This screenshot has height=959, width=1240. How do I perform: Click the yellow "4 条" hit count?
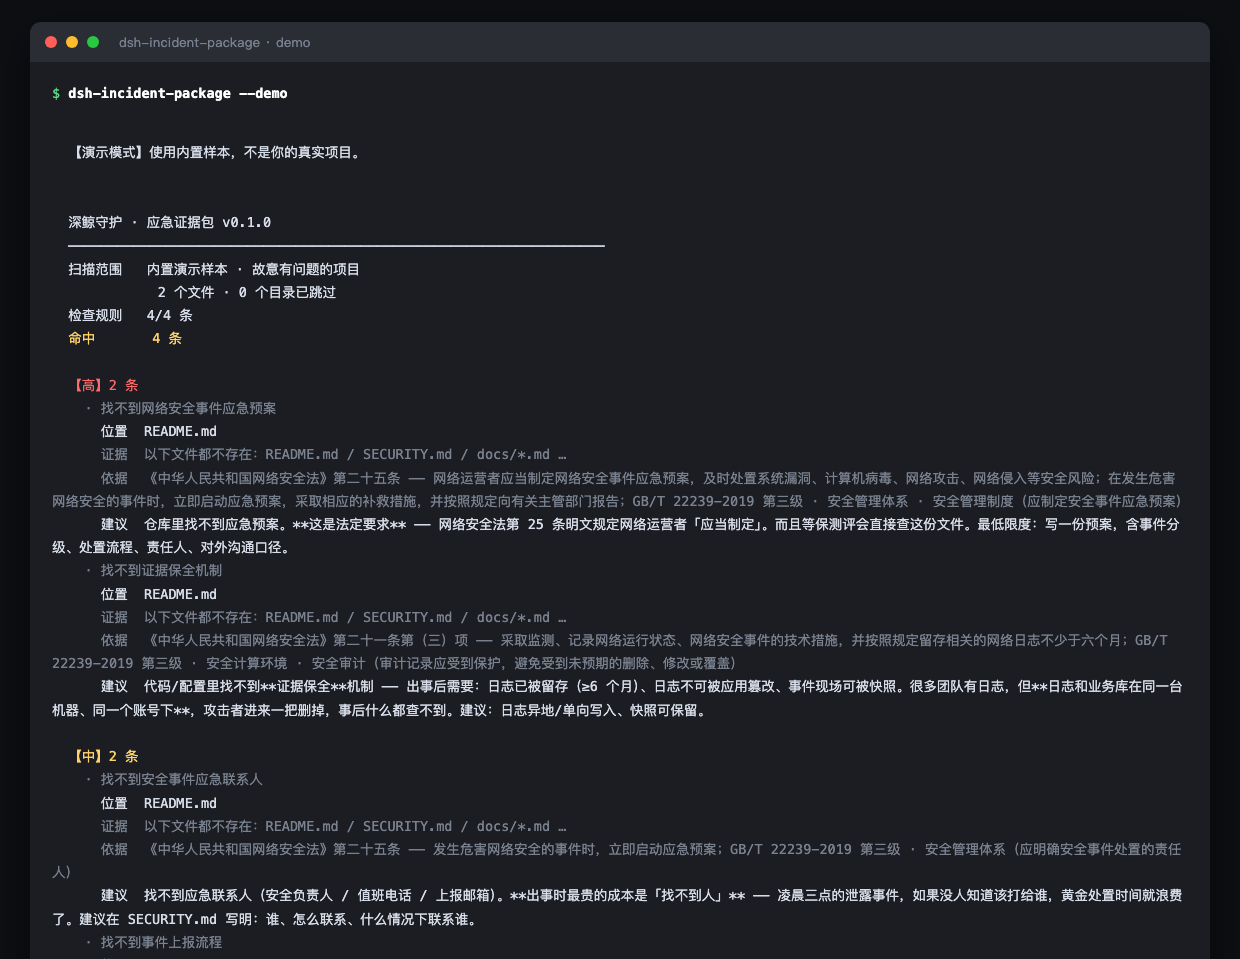point(167,338)
